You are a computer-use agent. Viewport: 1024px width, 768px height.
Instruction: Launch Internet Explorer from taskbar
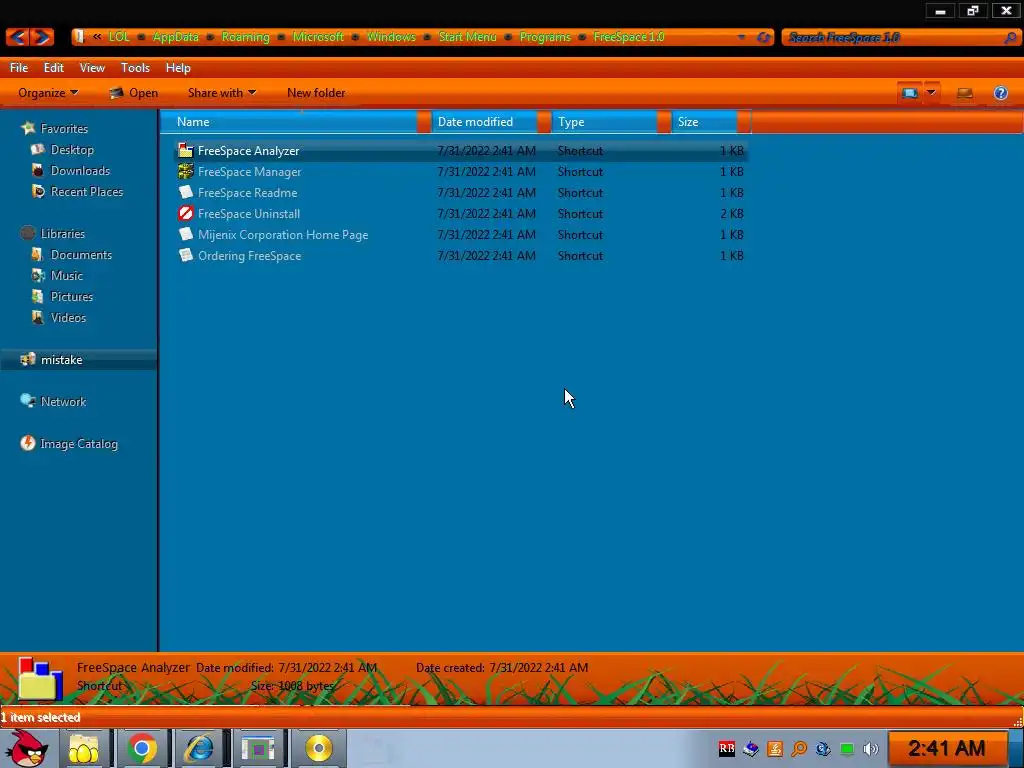click(x=199, y=748)
